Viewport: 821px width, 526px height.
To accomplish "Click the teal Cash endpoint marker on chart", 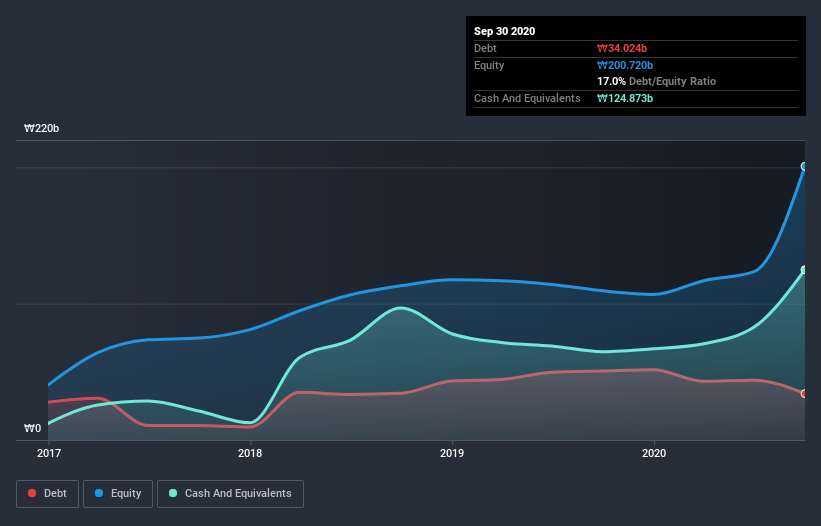I will pyautogui.click(x=805, y=270).
